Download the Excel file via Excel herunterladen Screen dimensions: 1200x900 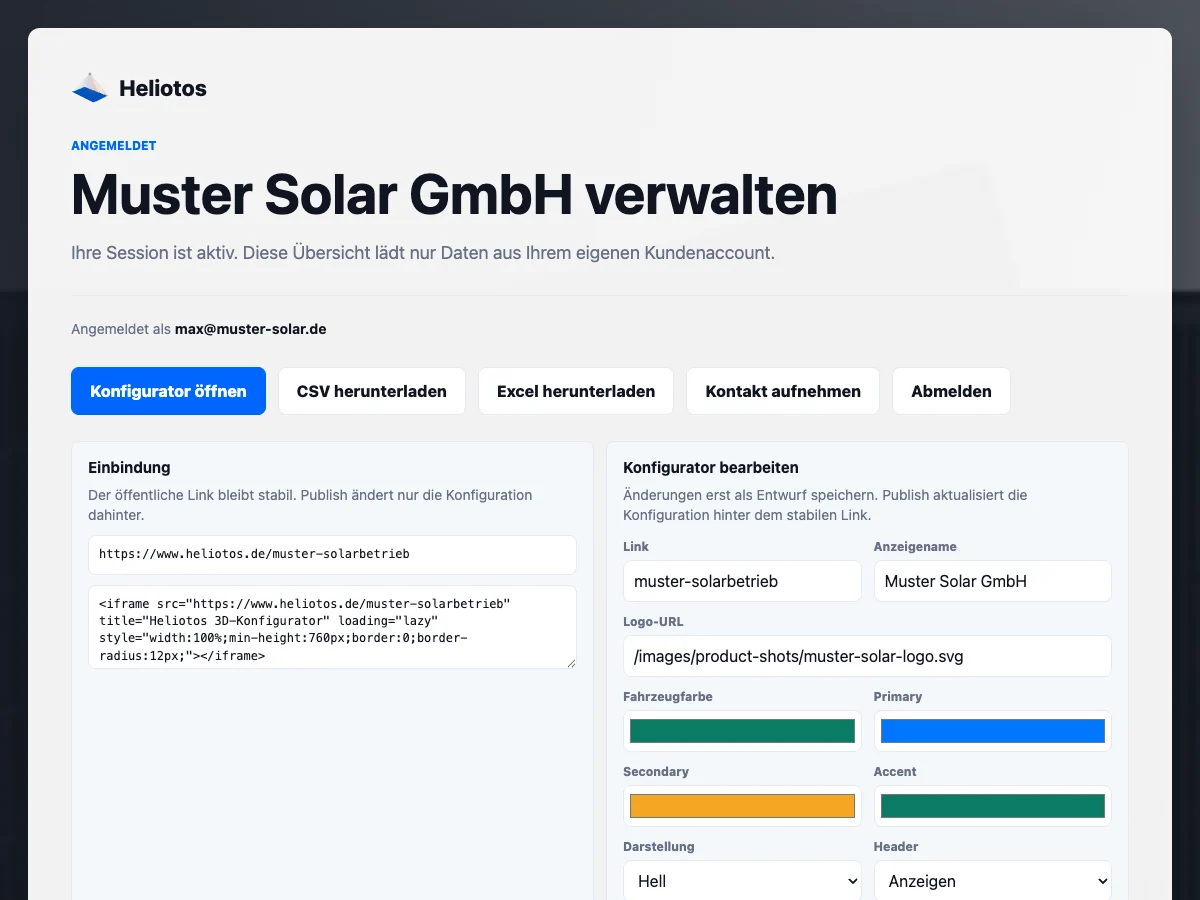[x=576, y=391]
